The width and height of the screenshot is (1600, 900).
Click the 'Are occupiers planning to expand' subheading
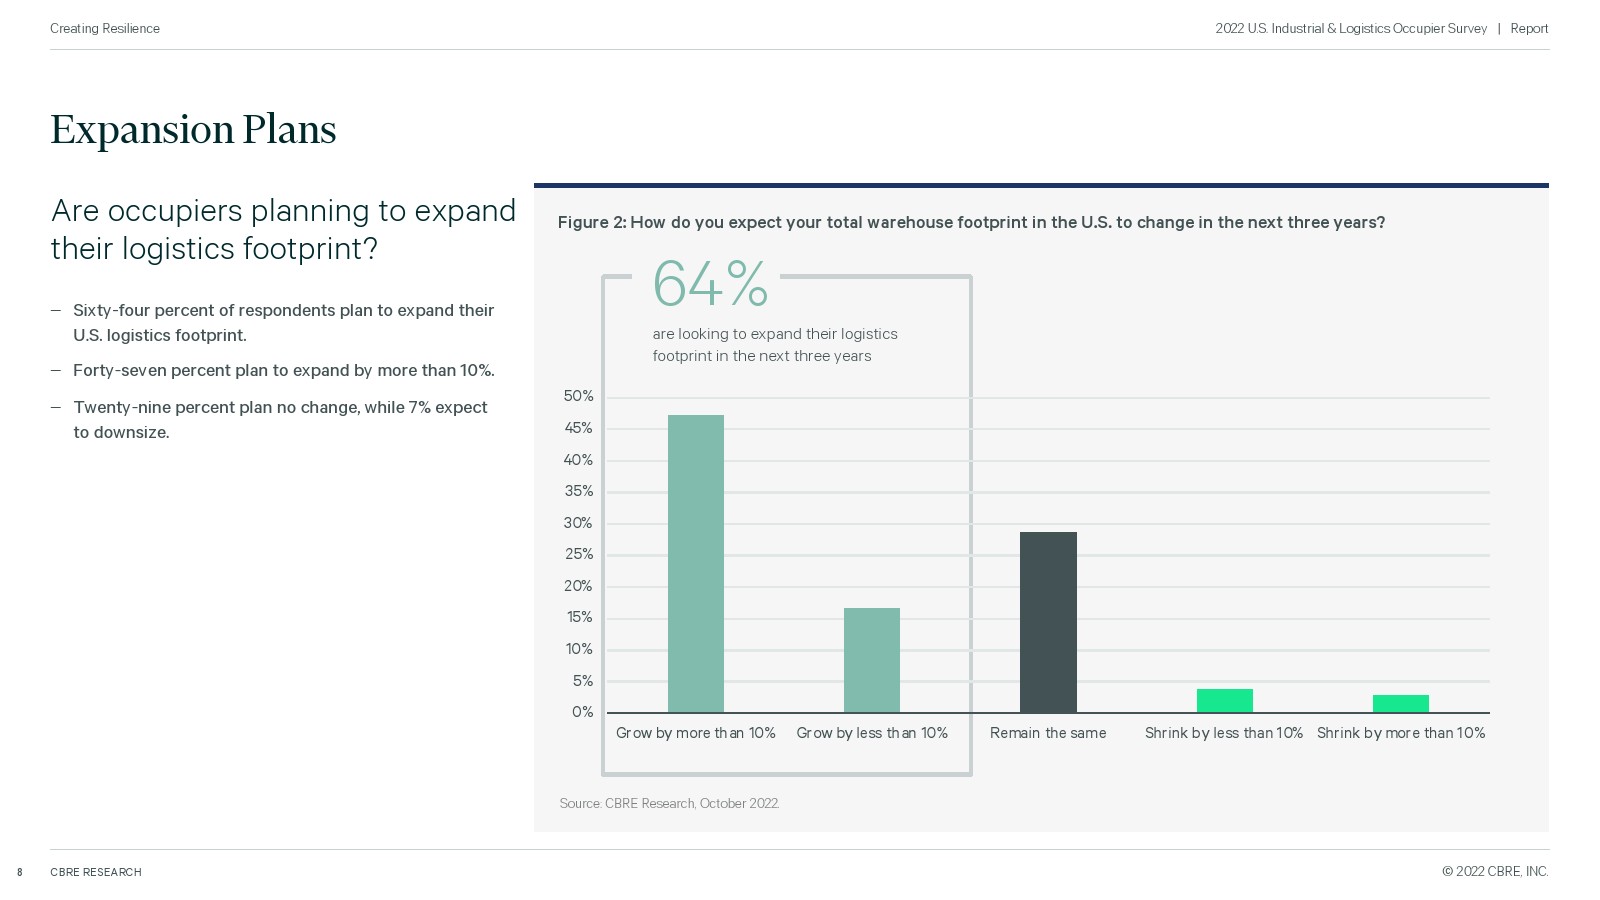point(283,229)
